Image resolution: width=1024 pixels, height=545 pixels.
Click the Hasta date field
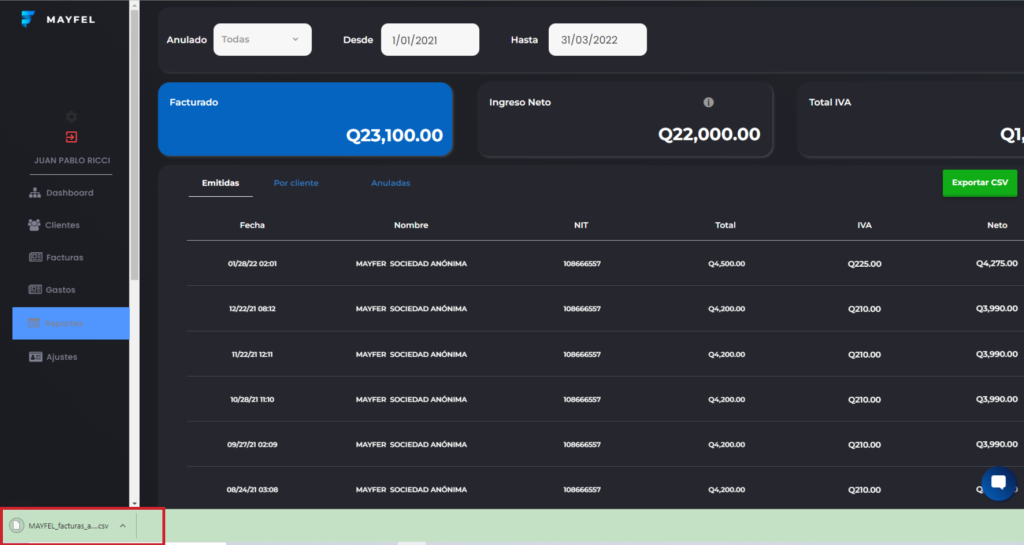(x=597, y=40)
